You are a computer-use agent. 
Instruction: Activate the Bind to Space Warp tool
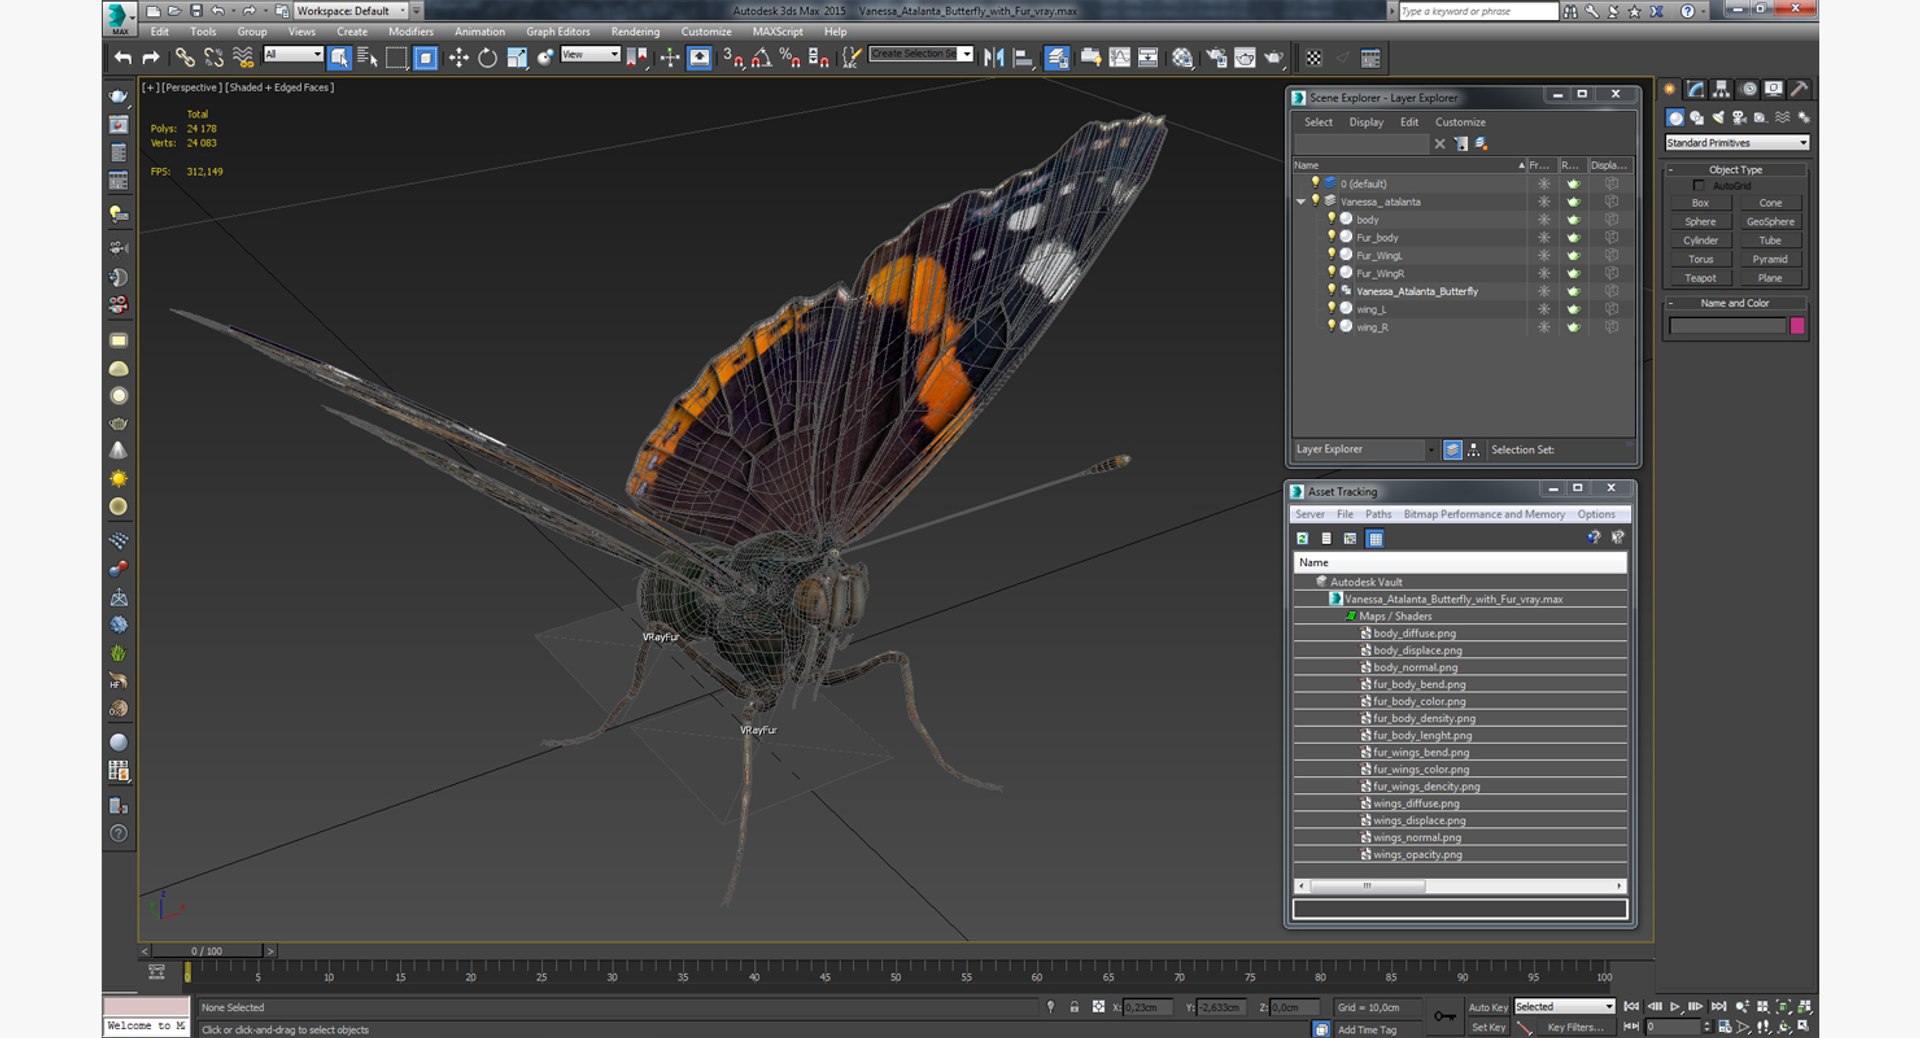coord(243,58)
